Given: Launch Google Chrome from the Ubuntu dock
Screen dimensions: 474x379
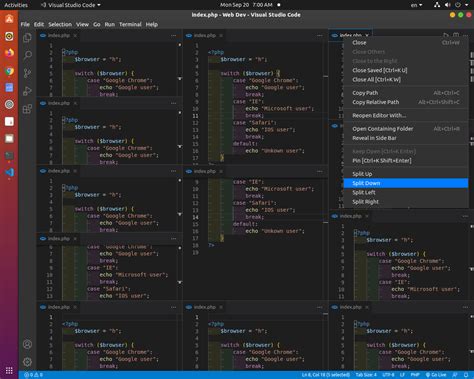Looking at the screenshot, I should (9, 71).
